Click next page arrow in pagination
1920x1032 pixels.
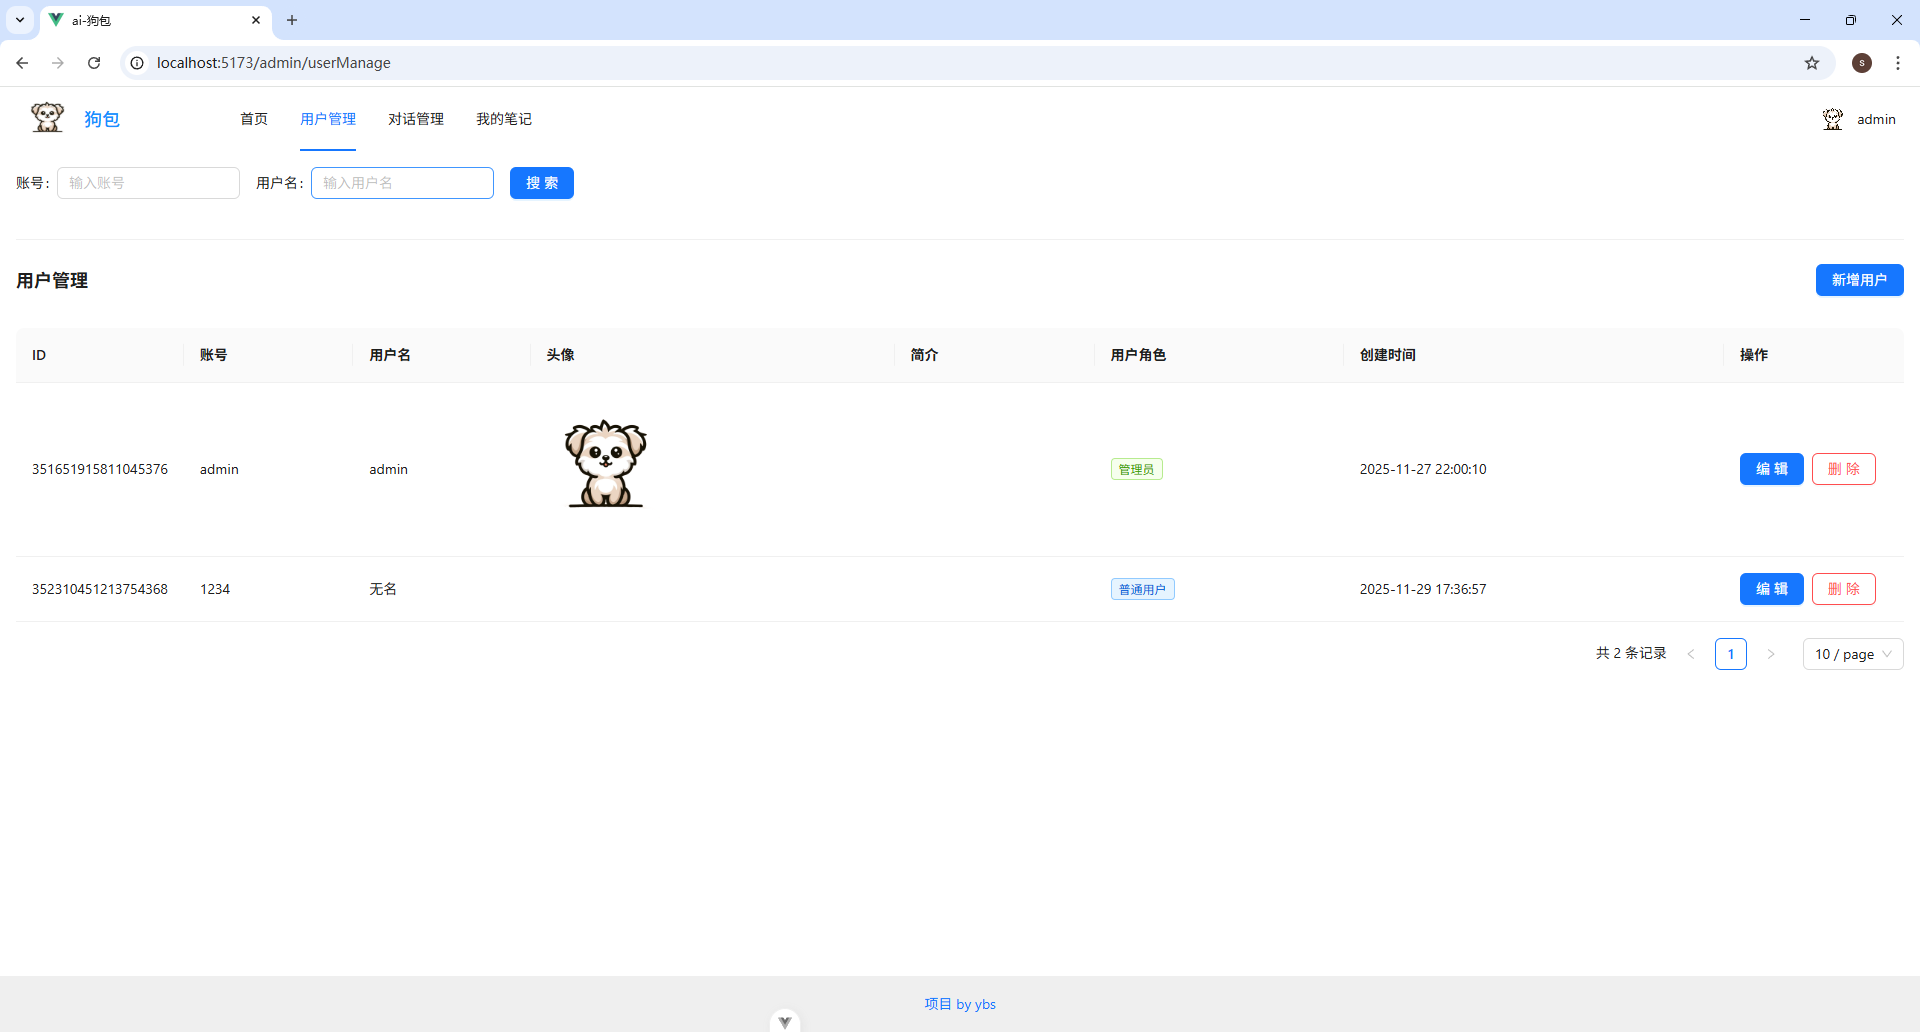1770,654
